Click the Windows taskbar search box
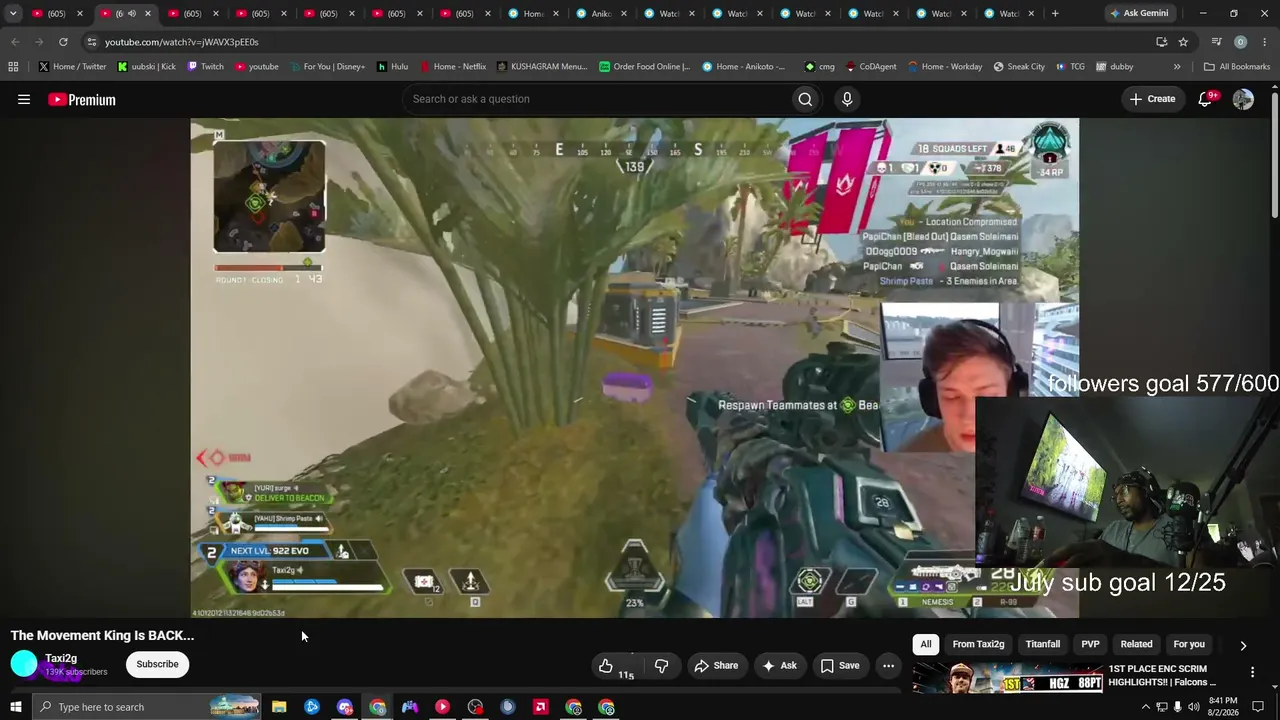The height and width of the screenshot is (720, 1280). [146, 707]
